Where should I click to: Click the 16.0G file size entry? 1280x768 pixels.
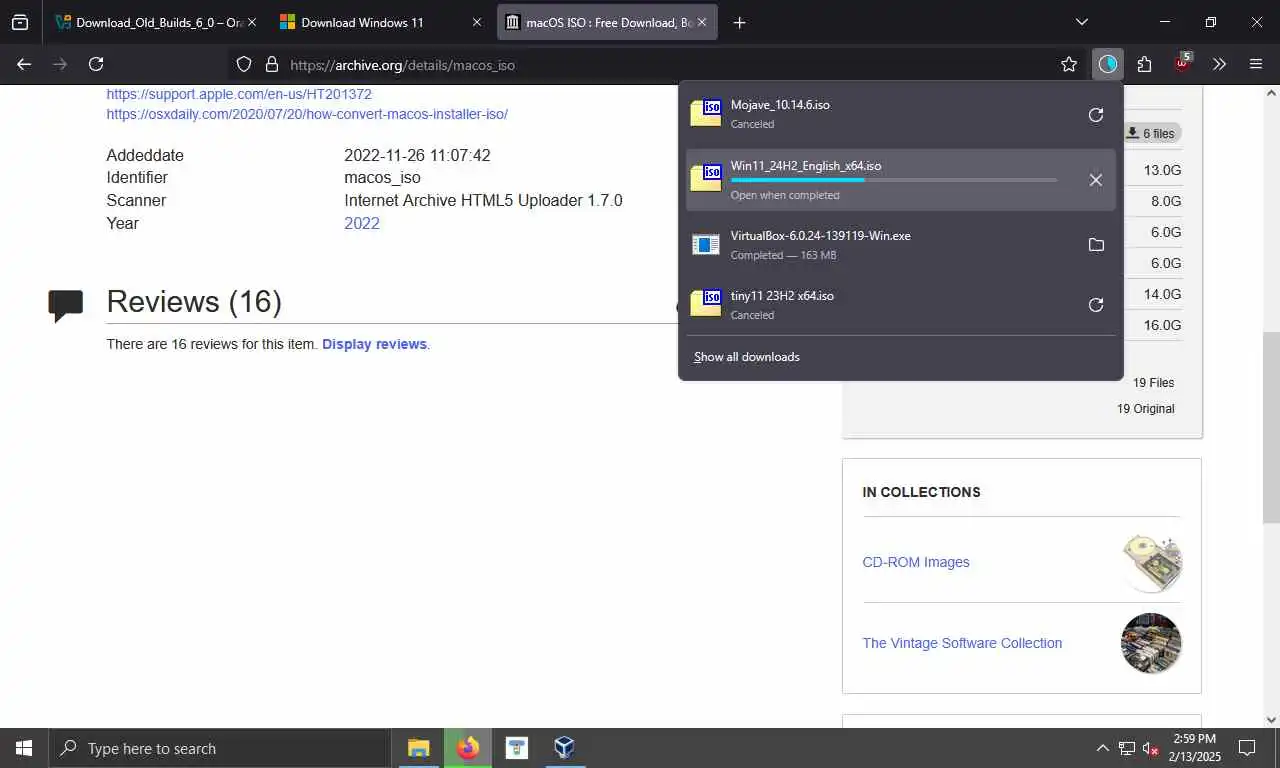click(x=1162, y=325)
